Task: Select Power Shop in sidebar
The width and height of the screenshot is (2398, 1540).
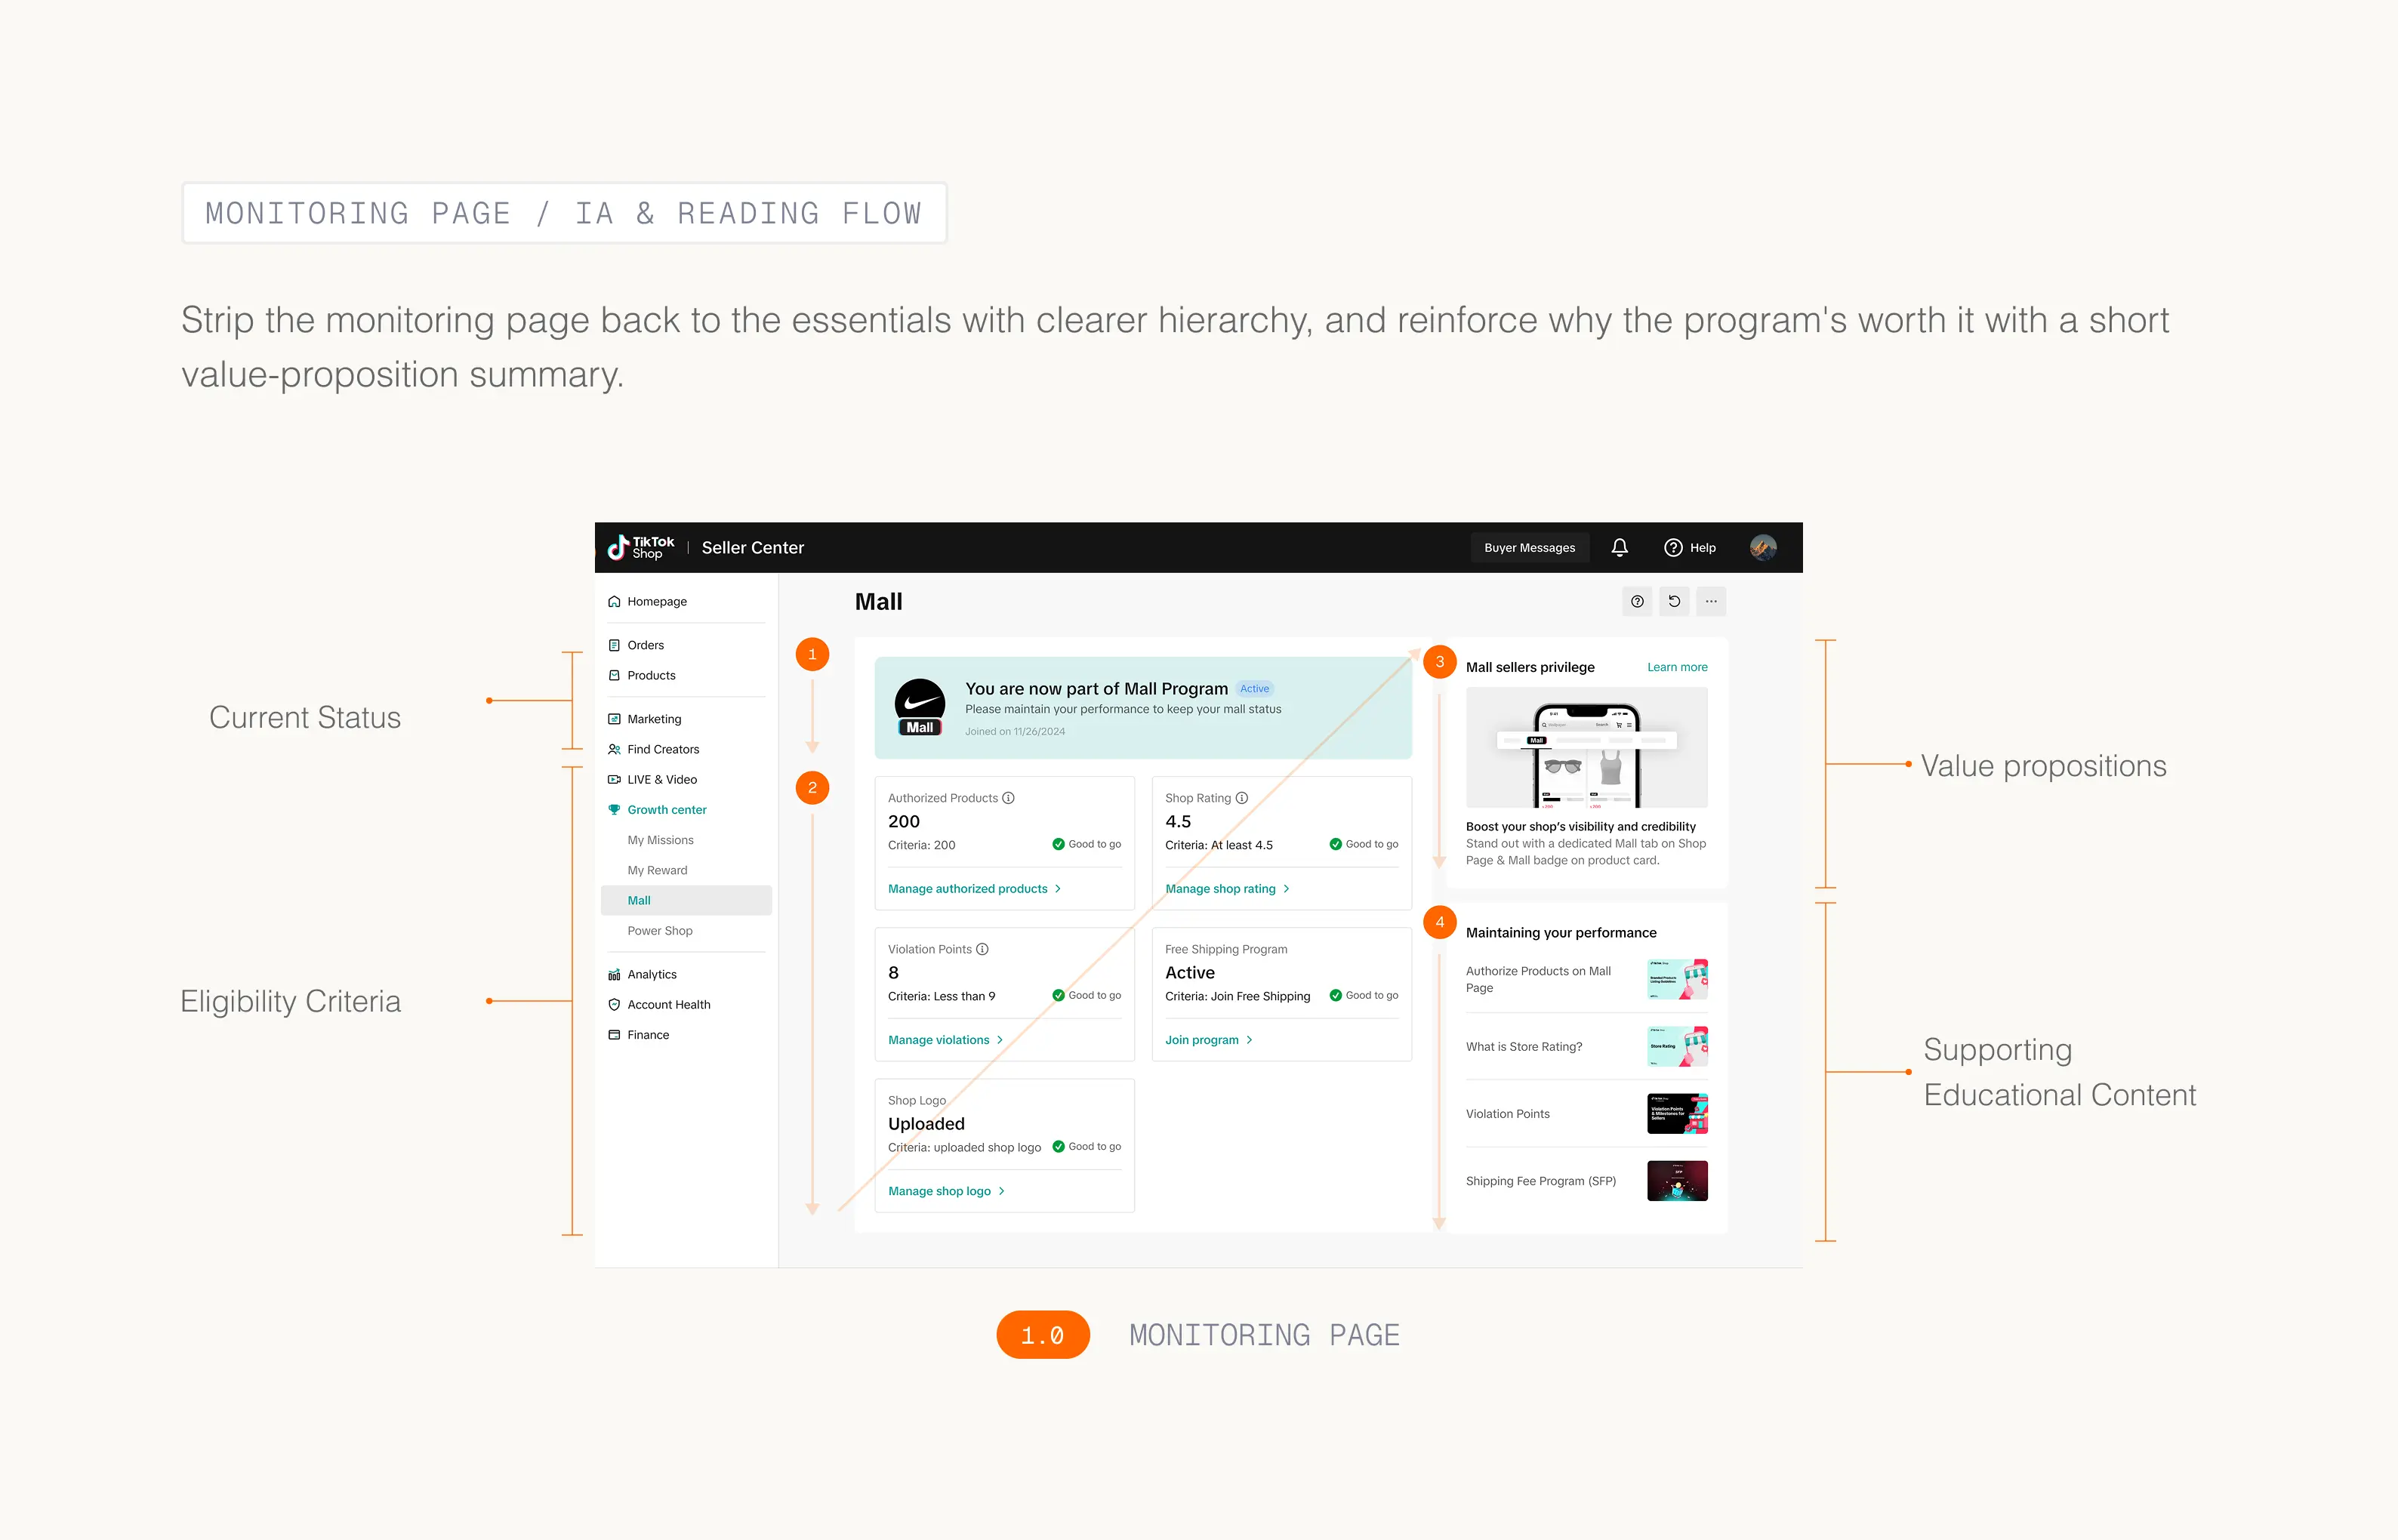Action: click(660, 930)
